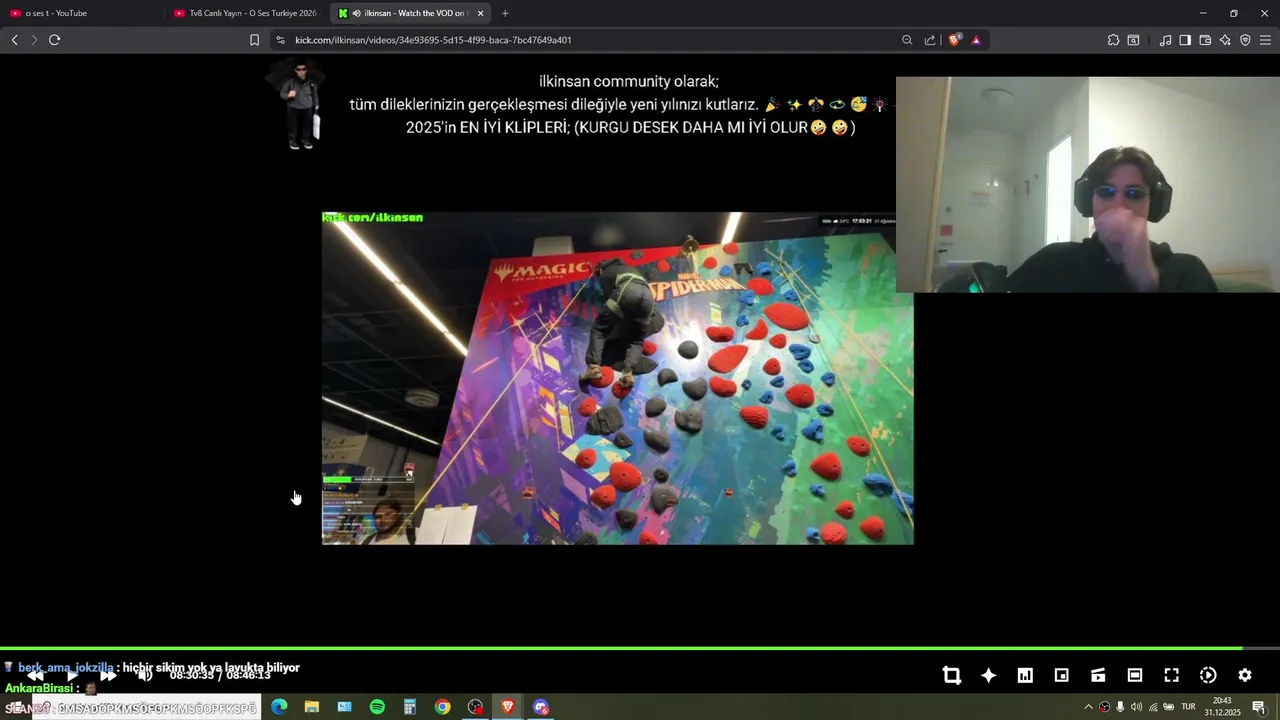Open the Brave VPN shield icon
Image resolution: width=1280 pixels, height=720 pixels.
1245,40
